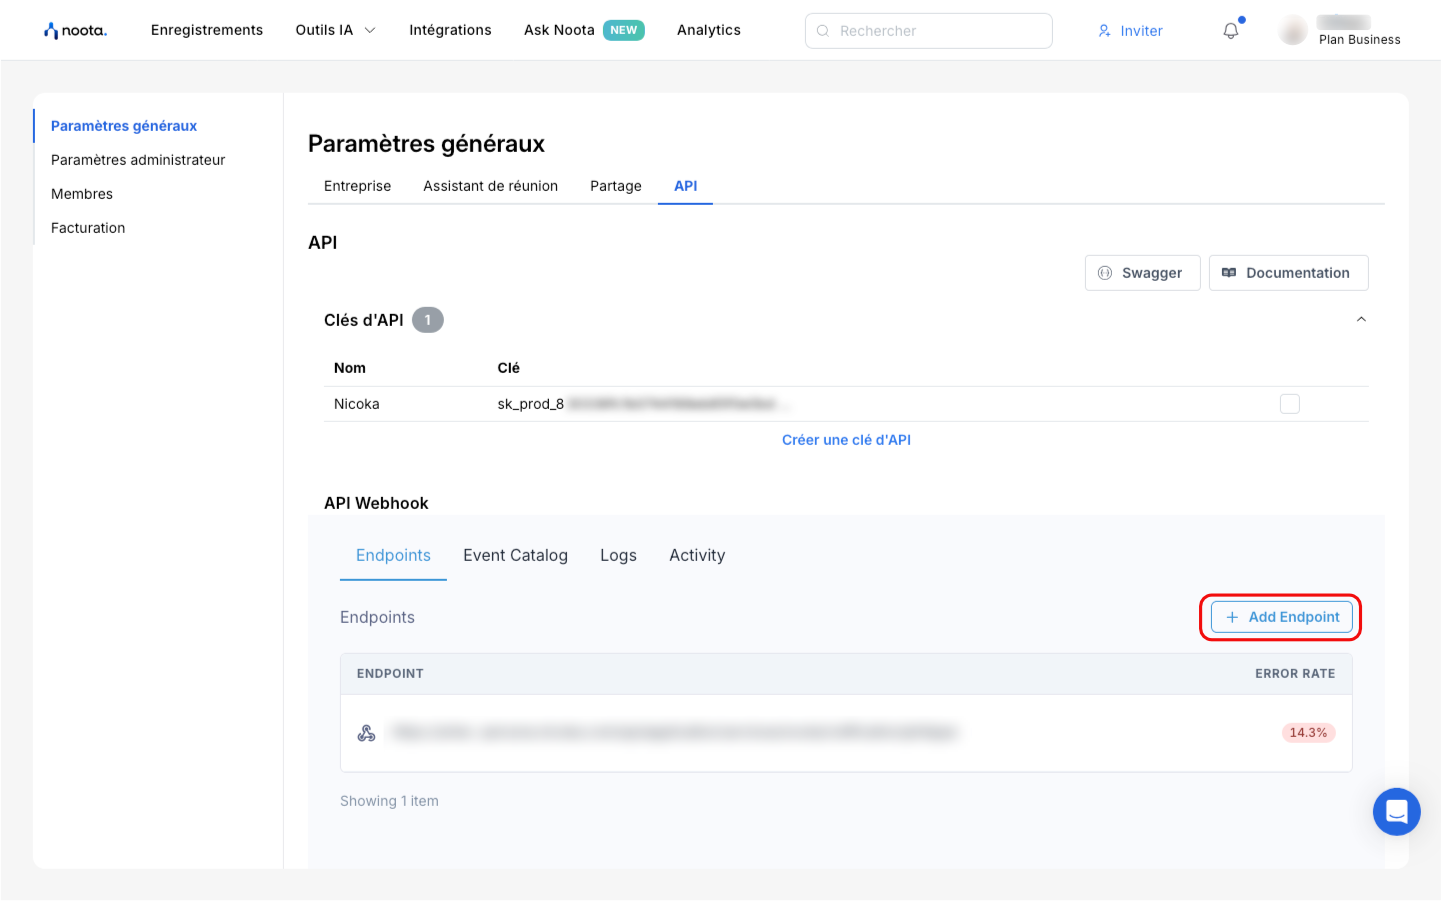Go to Facturation in sidebar

click(88, 228)
